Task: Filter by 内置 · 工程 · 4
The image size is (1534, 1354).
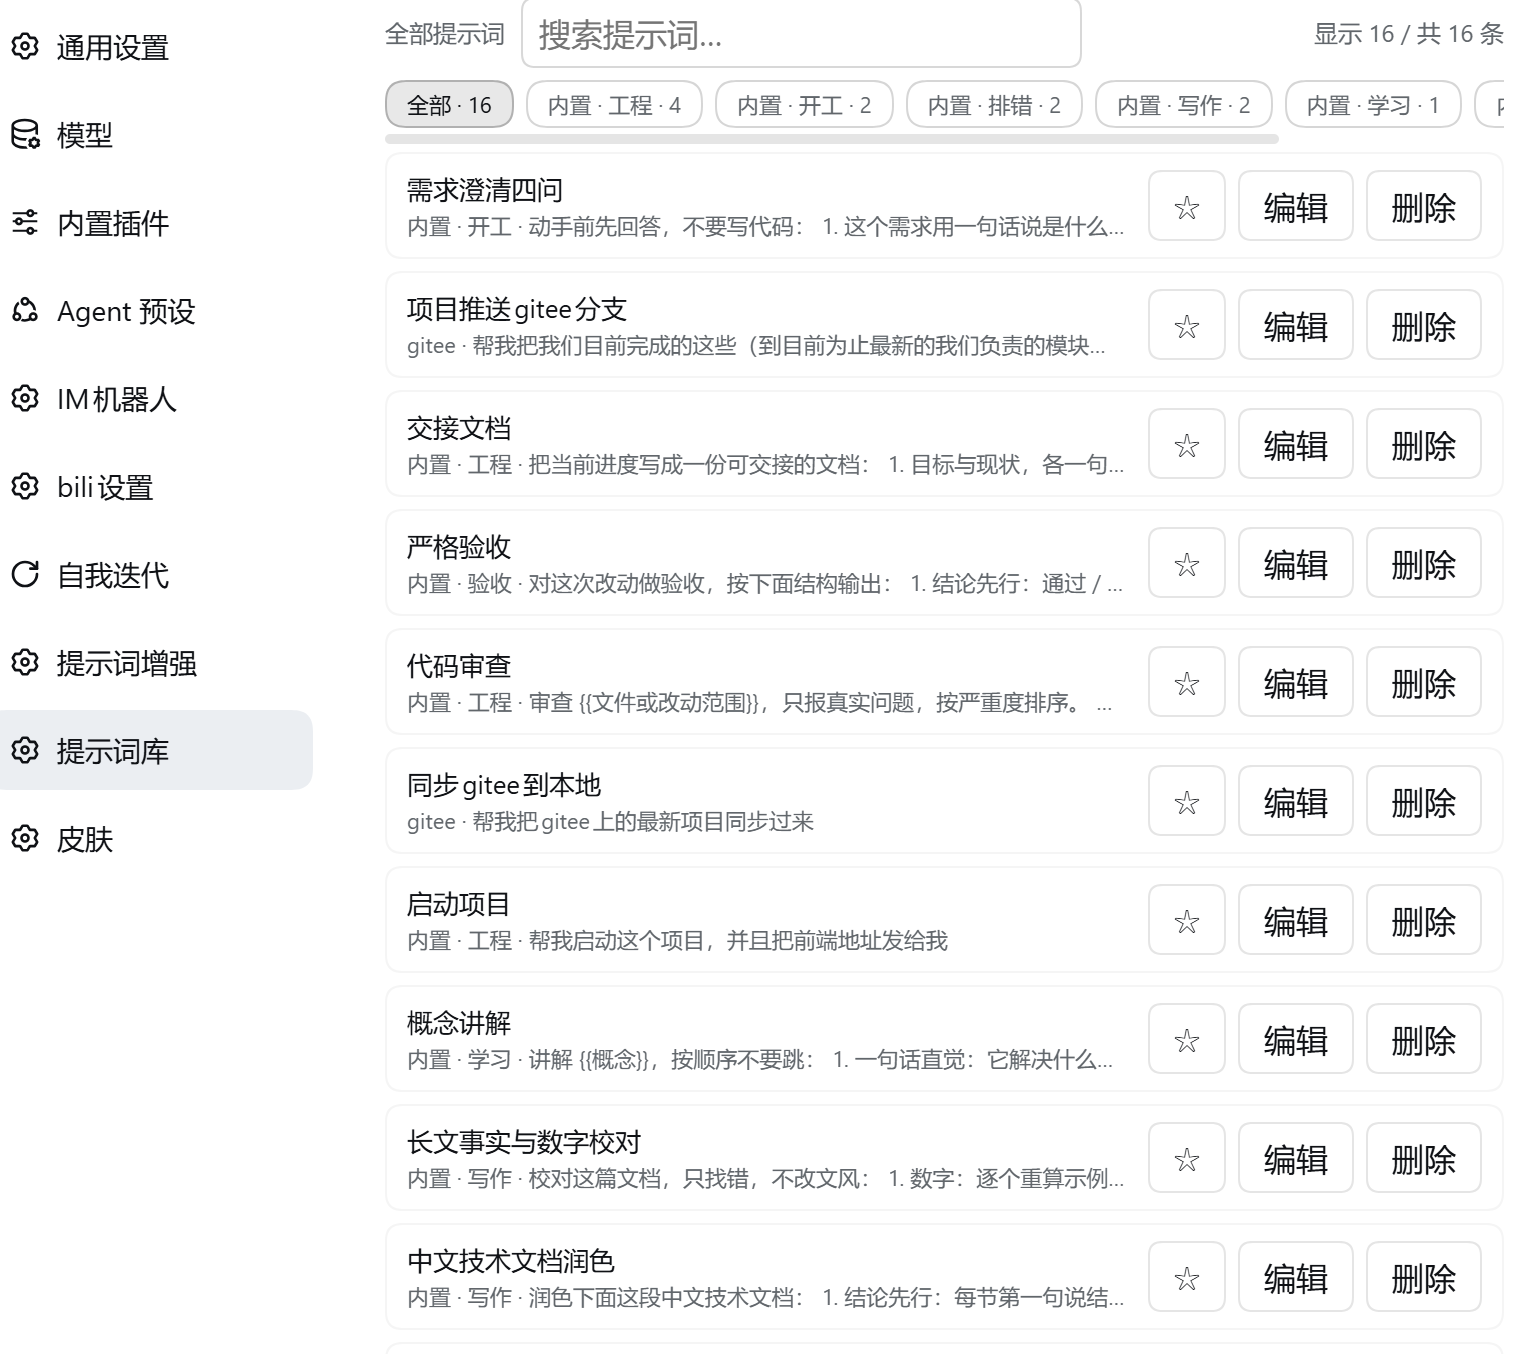Action: click(614, 105)
